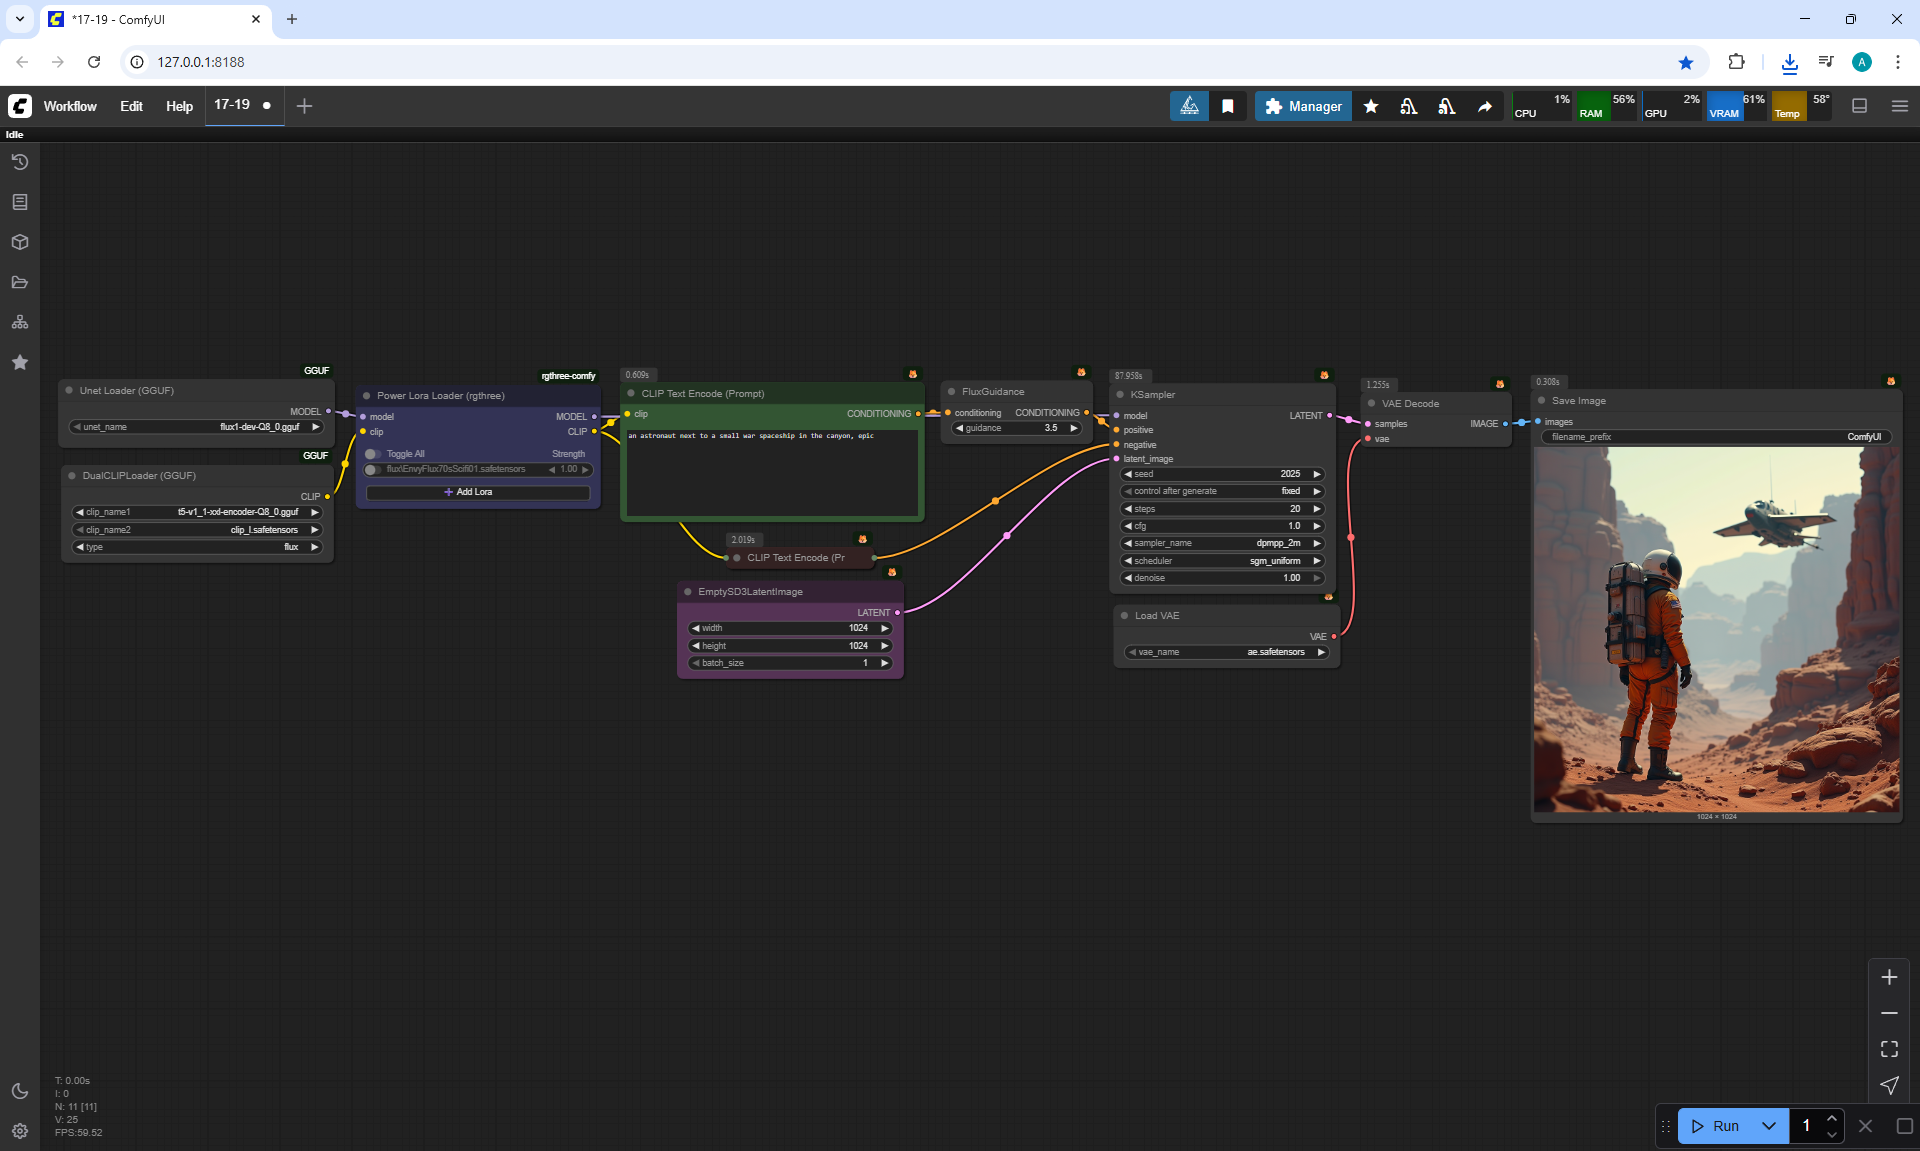Toggle the fluxEnvyFlux70sScifi01 Lora switch

click(373, 469)
